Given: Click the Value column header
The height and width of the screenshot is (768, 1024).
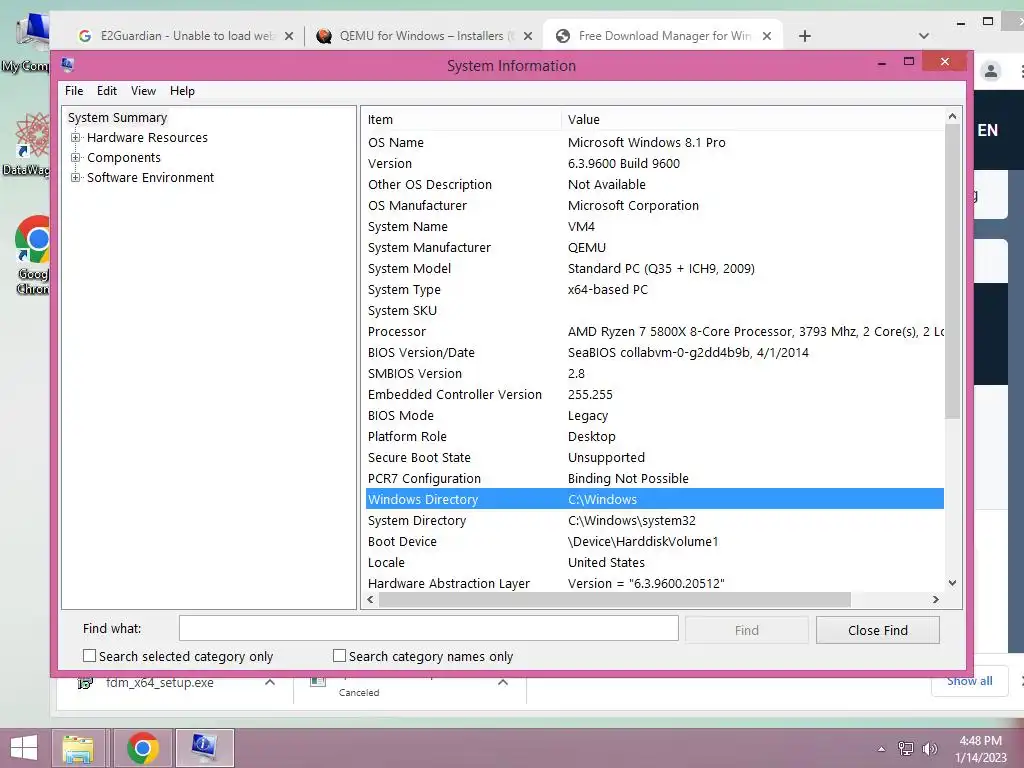Looking at the screenshot, I should [x=752, y=120].
